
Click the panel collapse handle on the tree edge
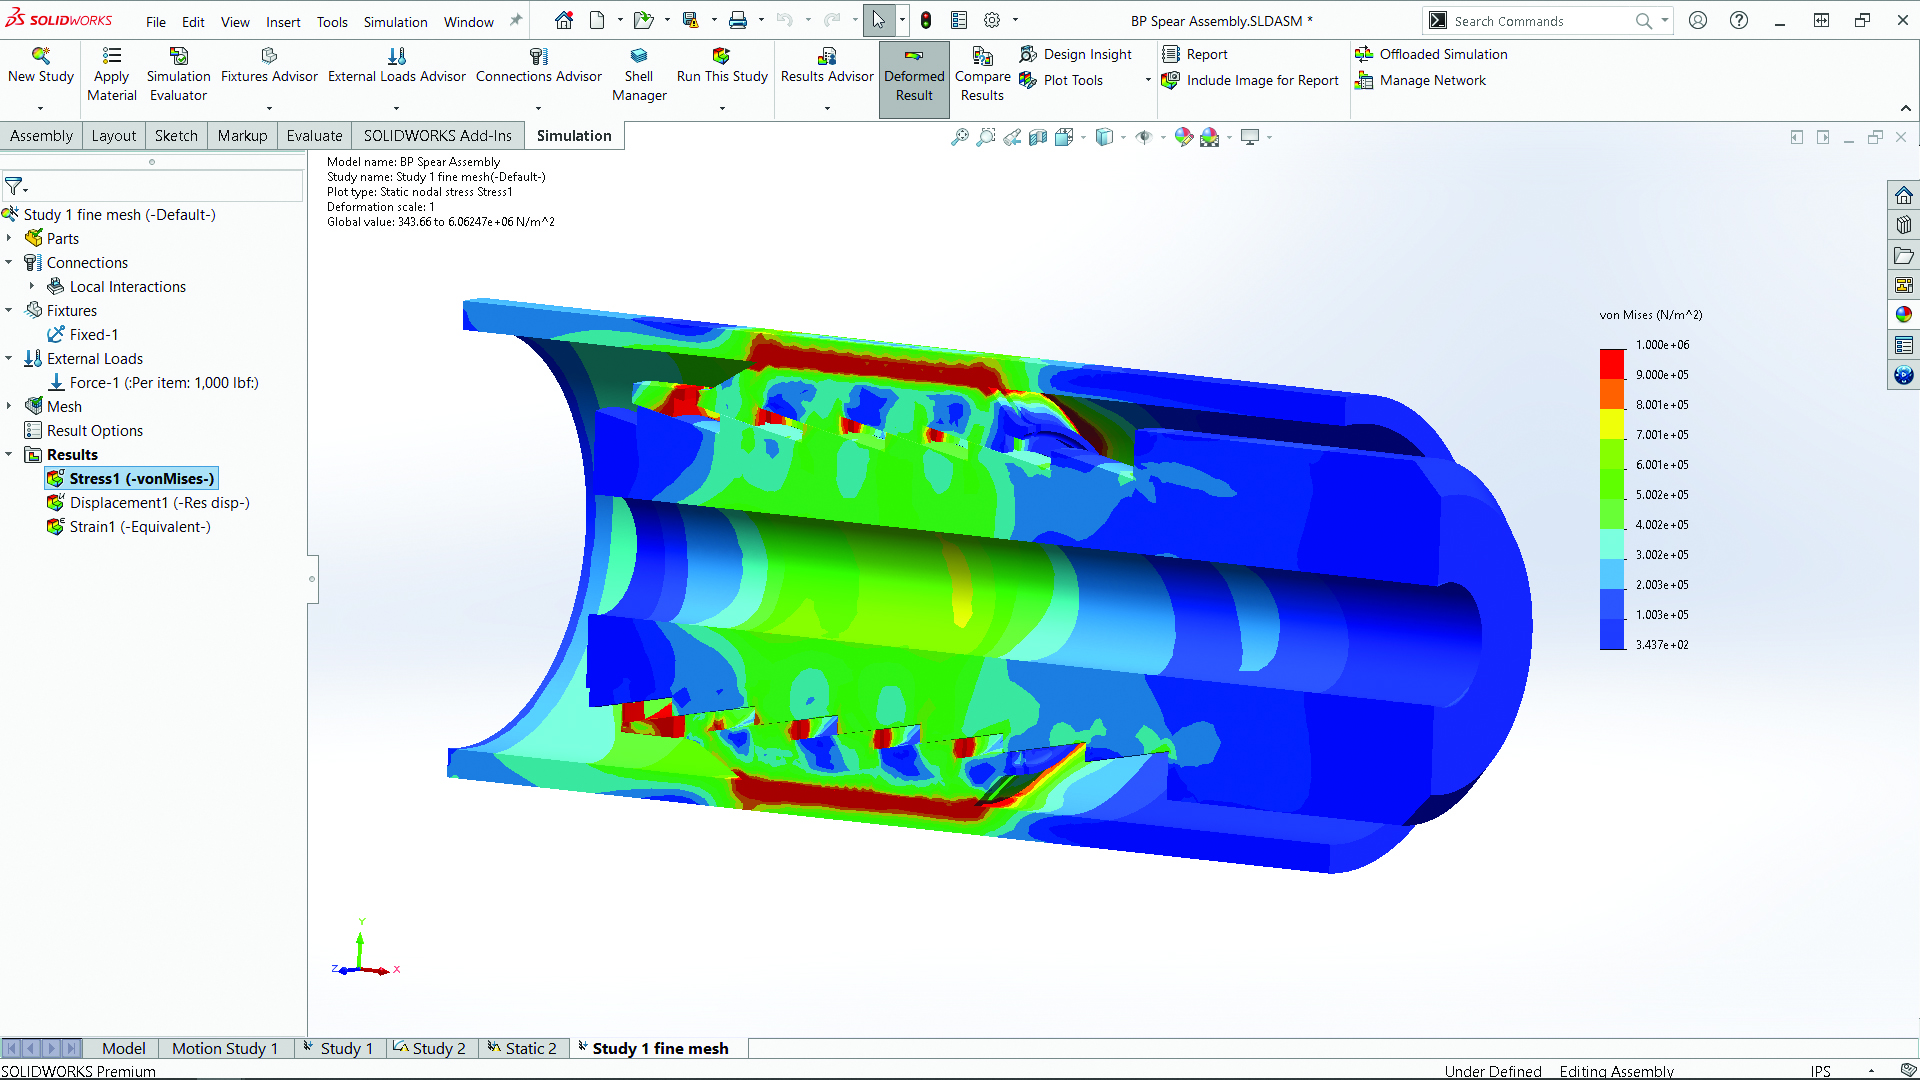[312, 579]
